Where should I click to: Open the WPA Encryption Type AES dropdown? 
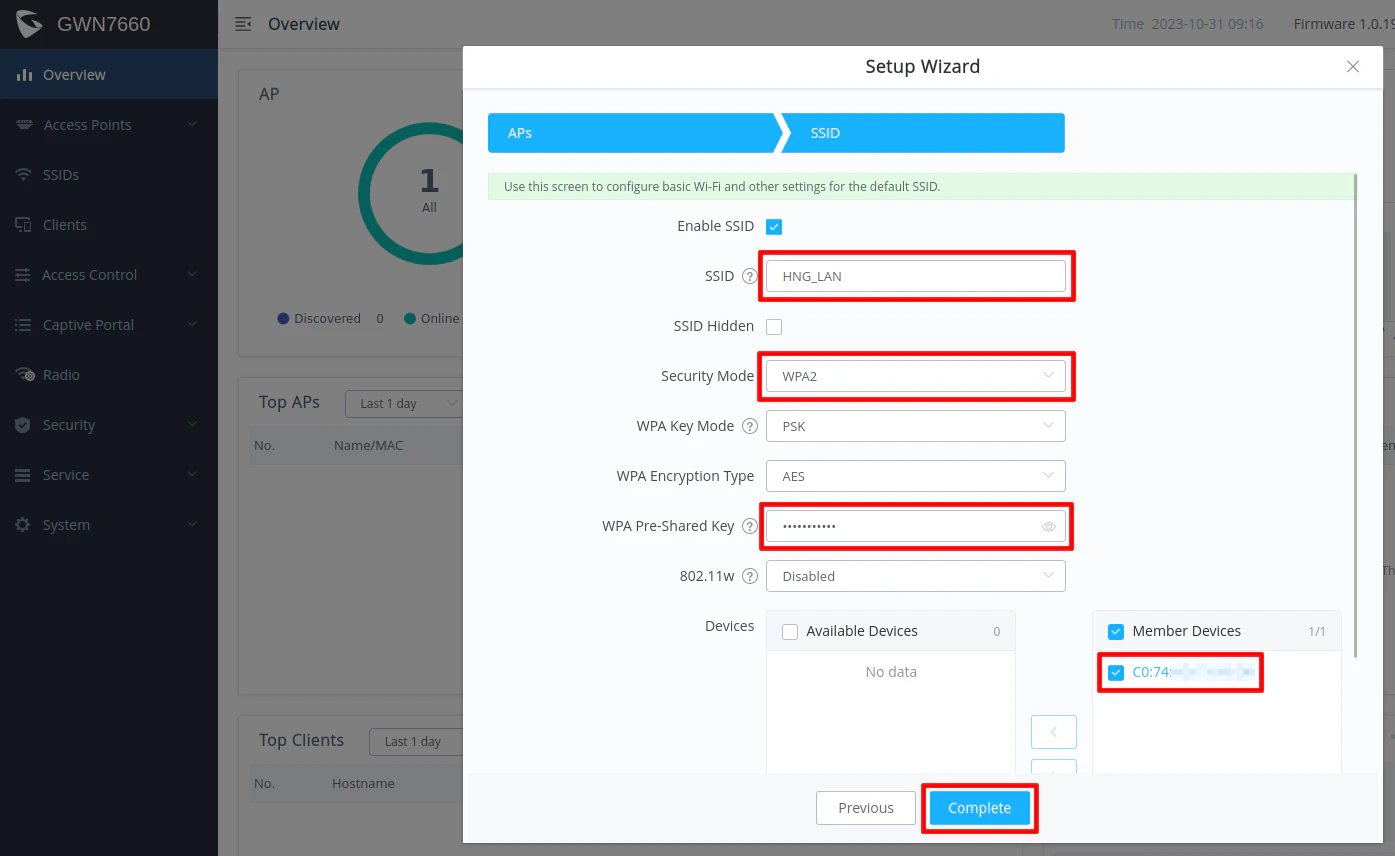[916, 476]
